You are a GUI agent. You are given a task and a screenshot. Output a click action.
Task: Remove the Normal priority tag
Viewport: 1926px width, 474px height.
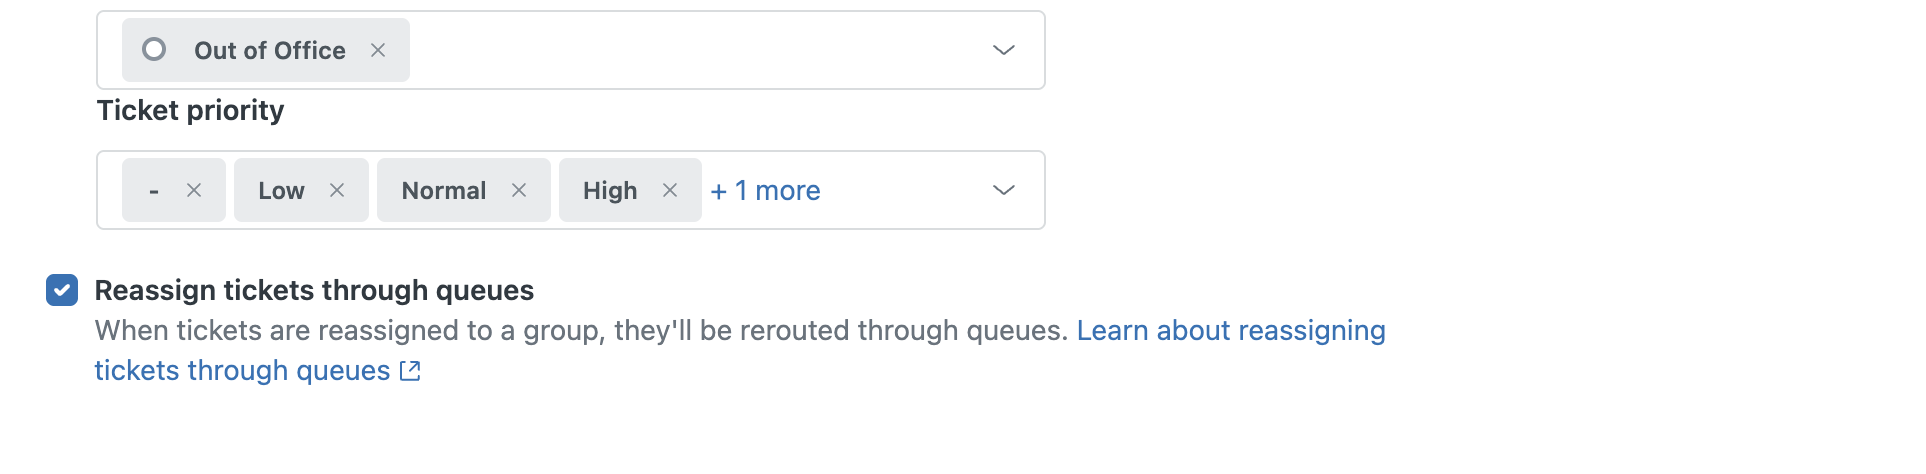519,190
